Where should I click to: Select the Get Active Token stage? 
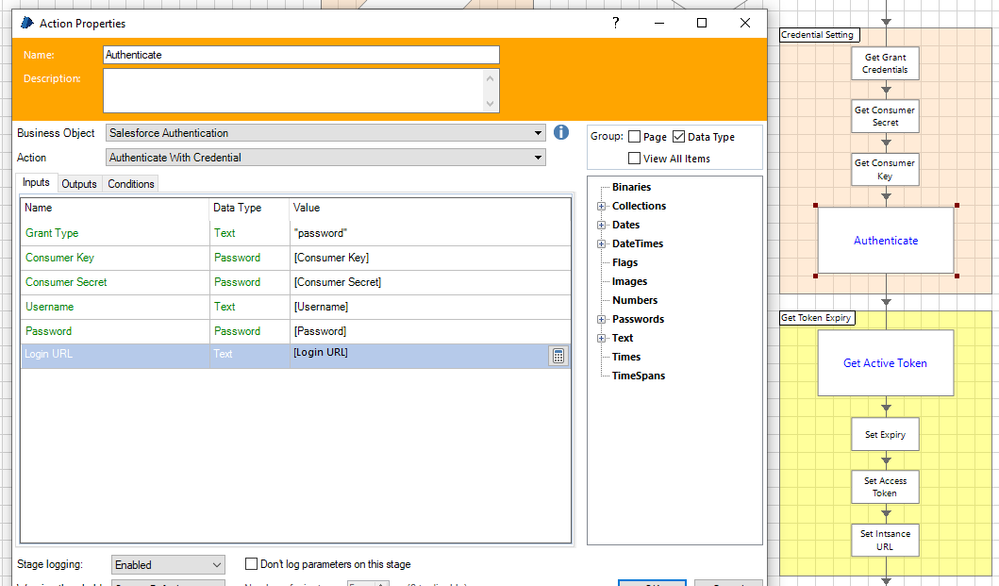(x=885, y=363)
